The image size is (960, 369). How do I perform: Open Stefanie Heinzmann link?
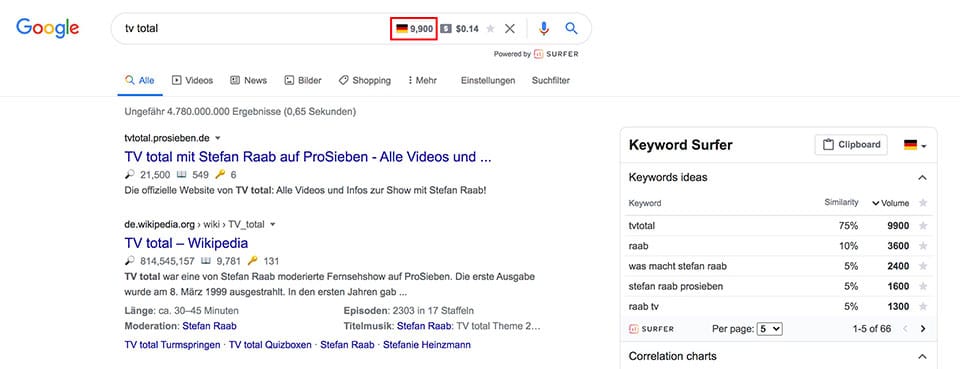coord(427,345)
